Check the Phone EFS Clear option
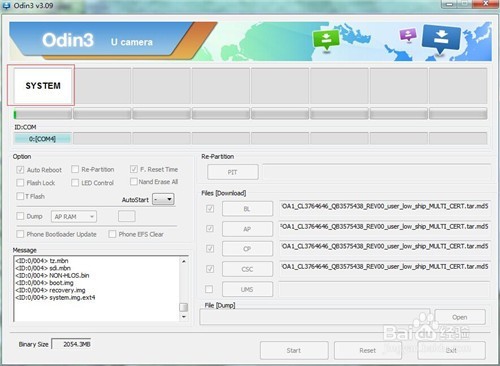Screen dimensions: 500x366 [112, 234]
